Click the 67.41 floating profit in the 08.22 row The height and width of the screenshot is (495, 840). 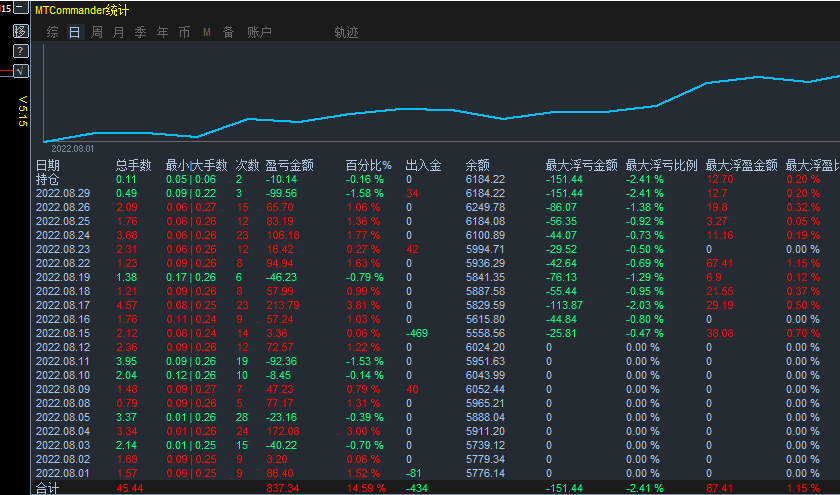(x=719, y=263)
